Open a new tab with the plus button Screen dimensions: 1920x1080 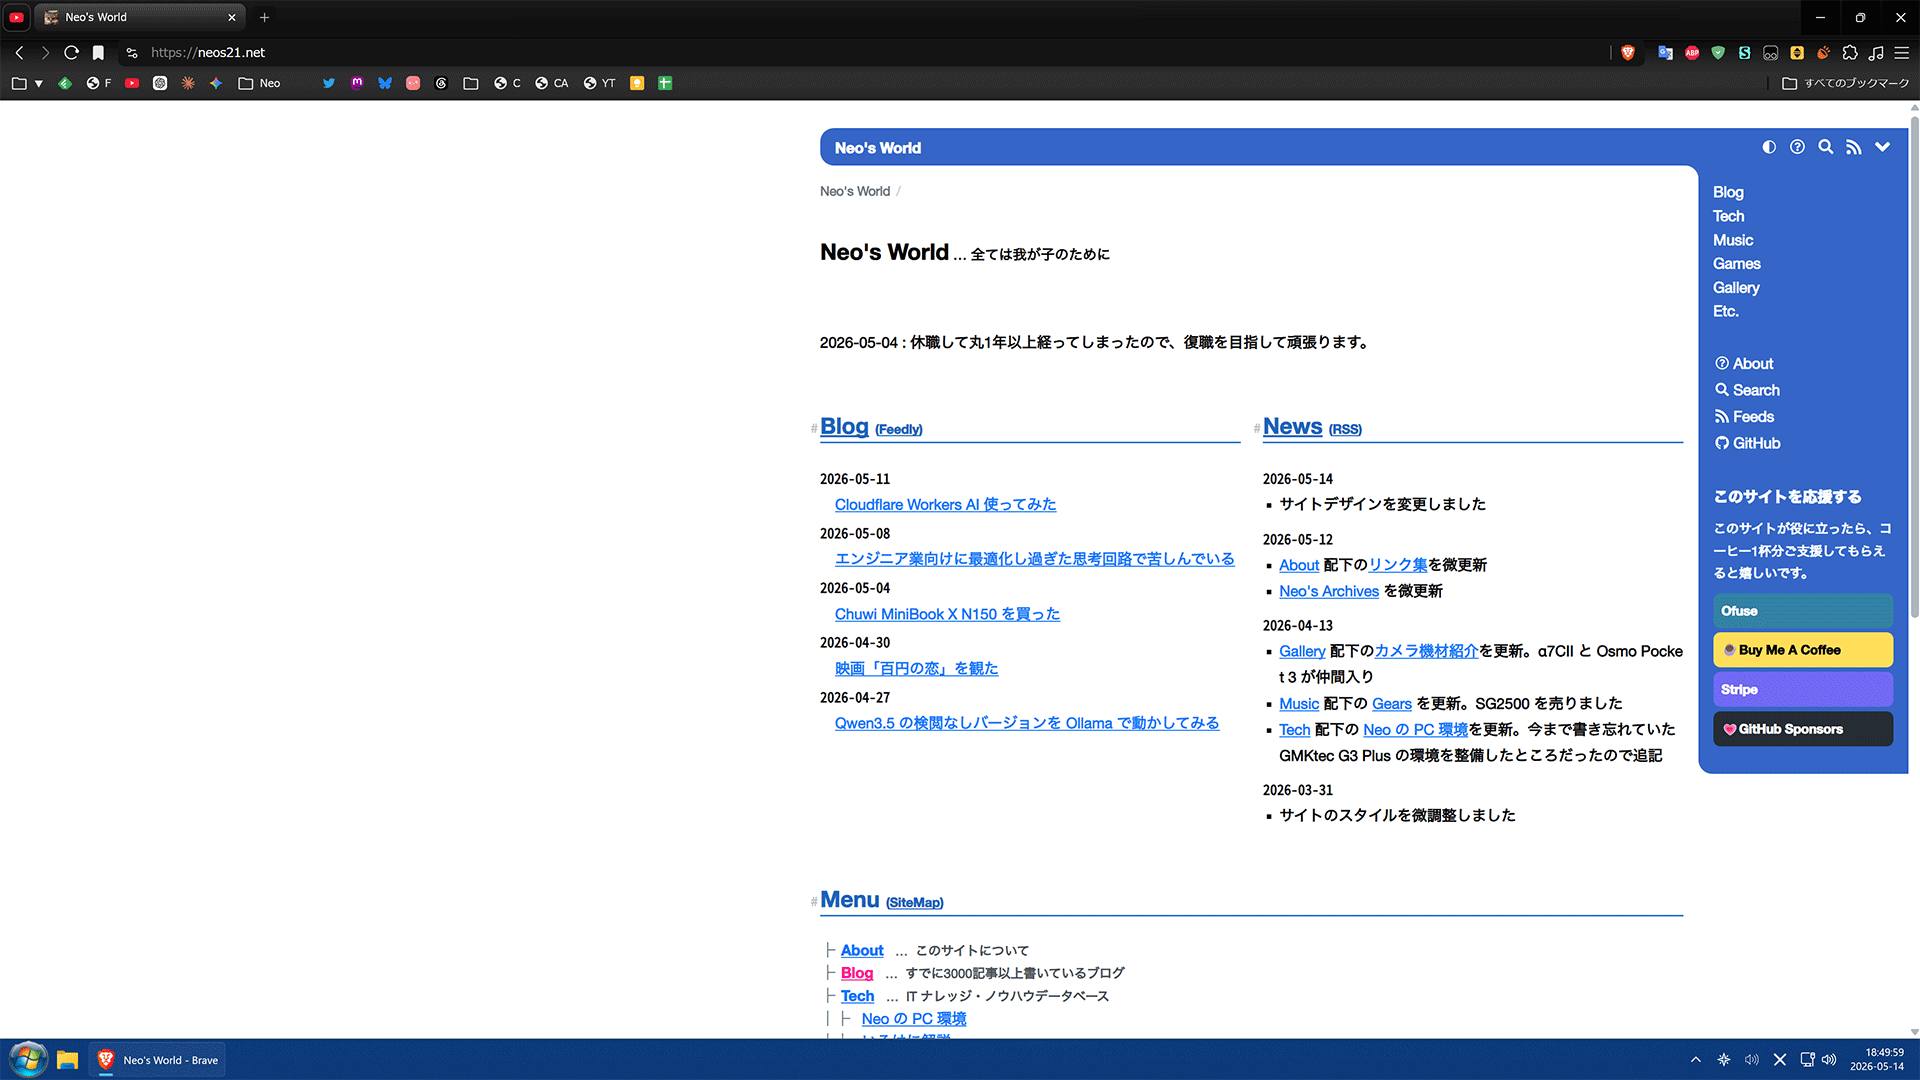[x=264, y=17]
